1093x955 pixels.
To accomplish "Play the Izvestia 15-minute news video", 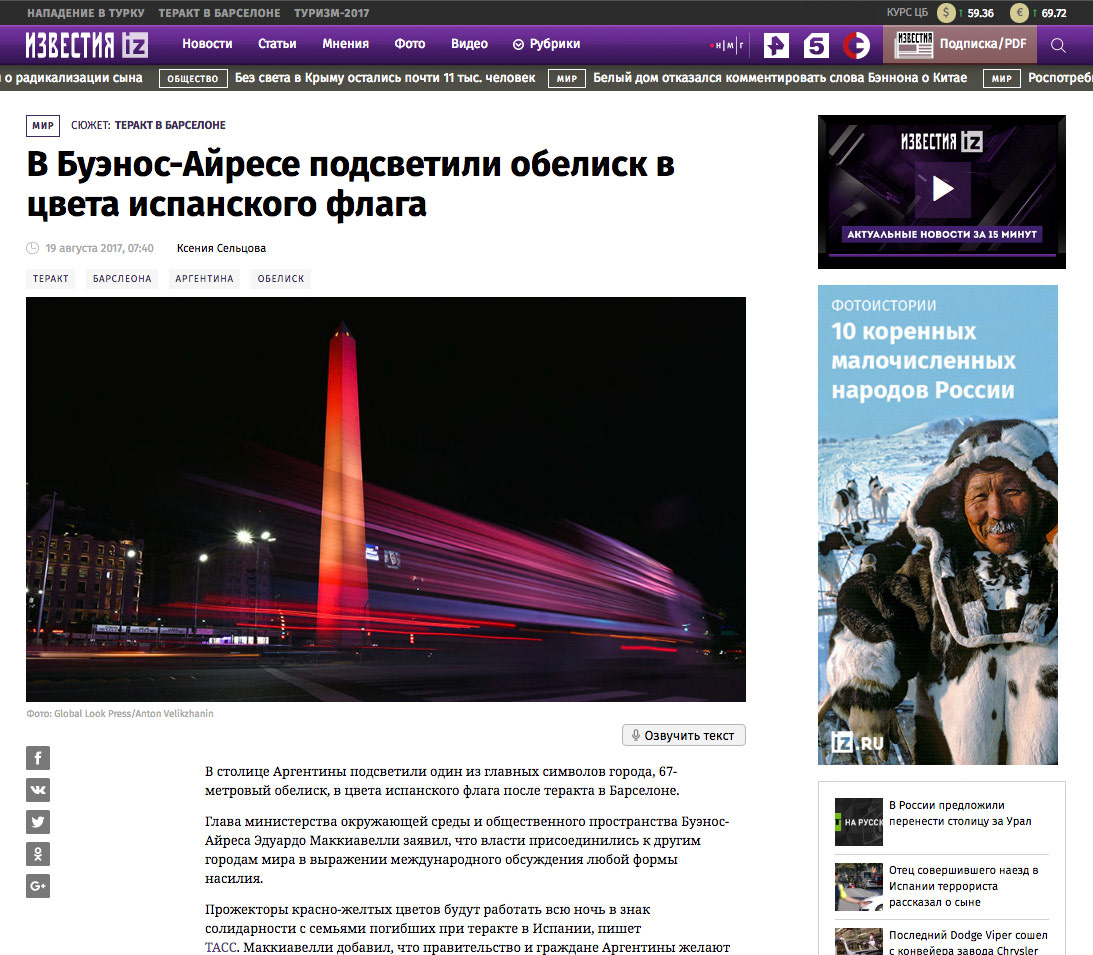I will [942, 188].
